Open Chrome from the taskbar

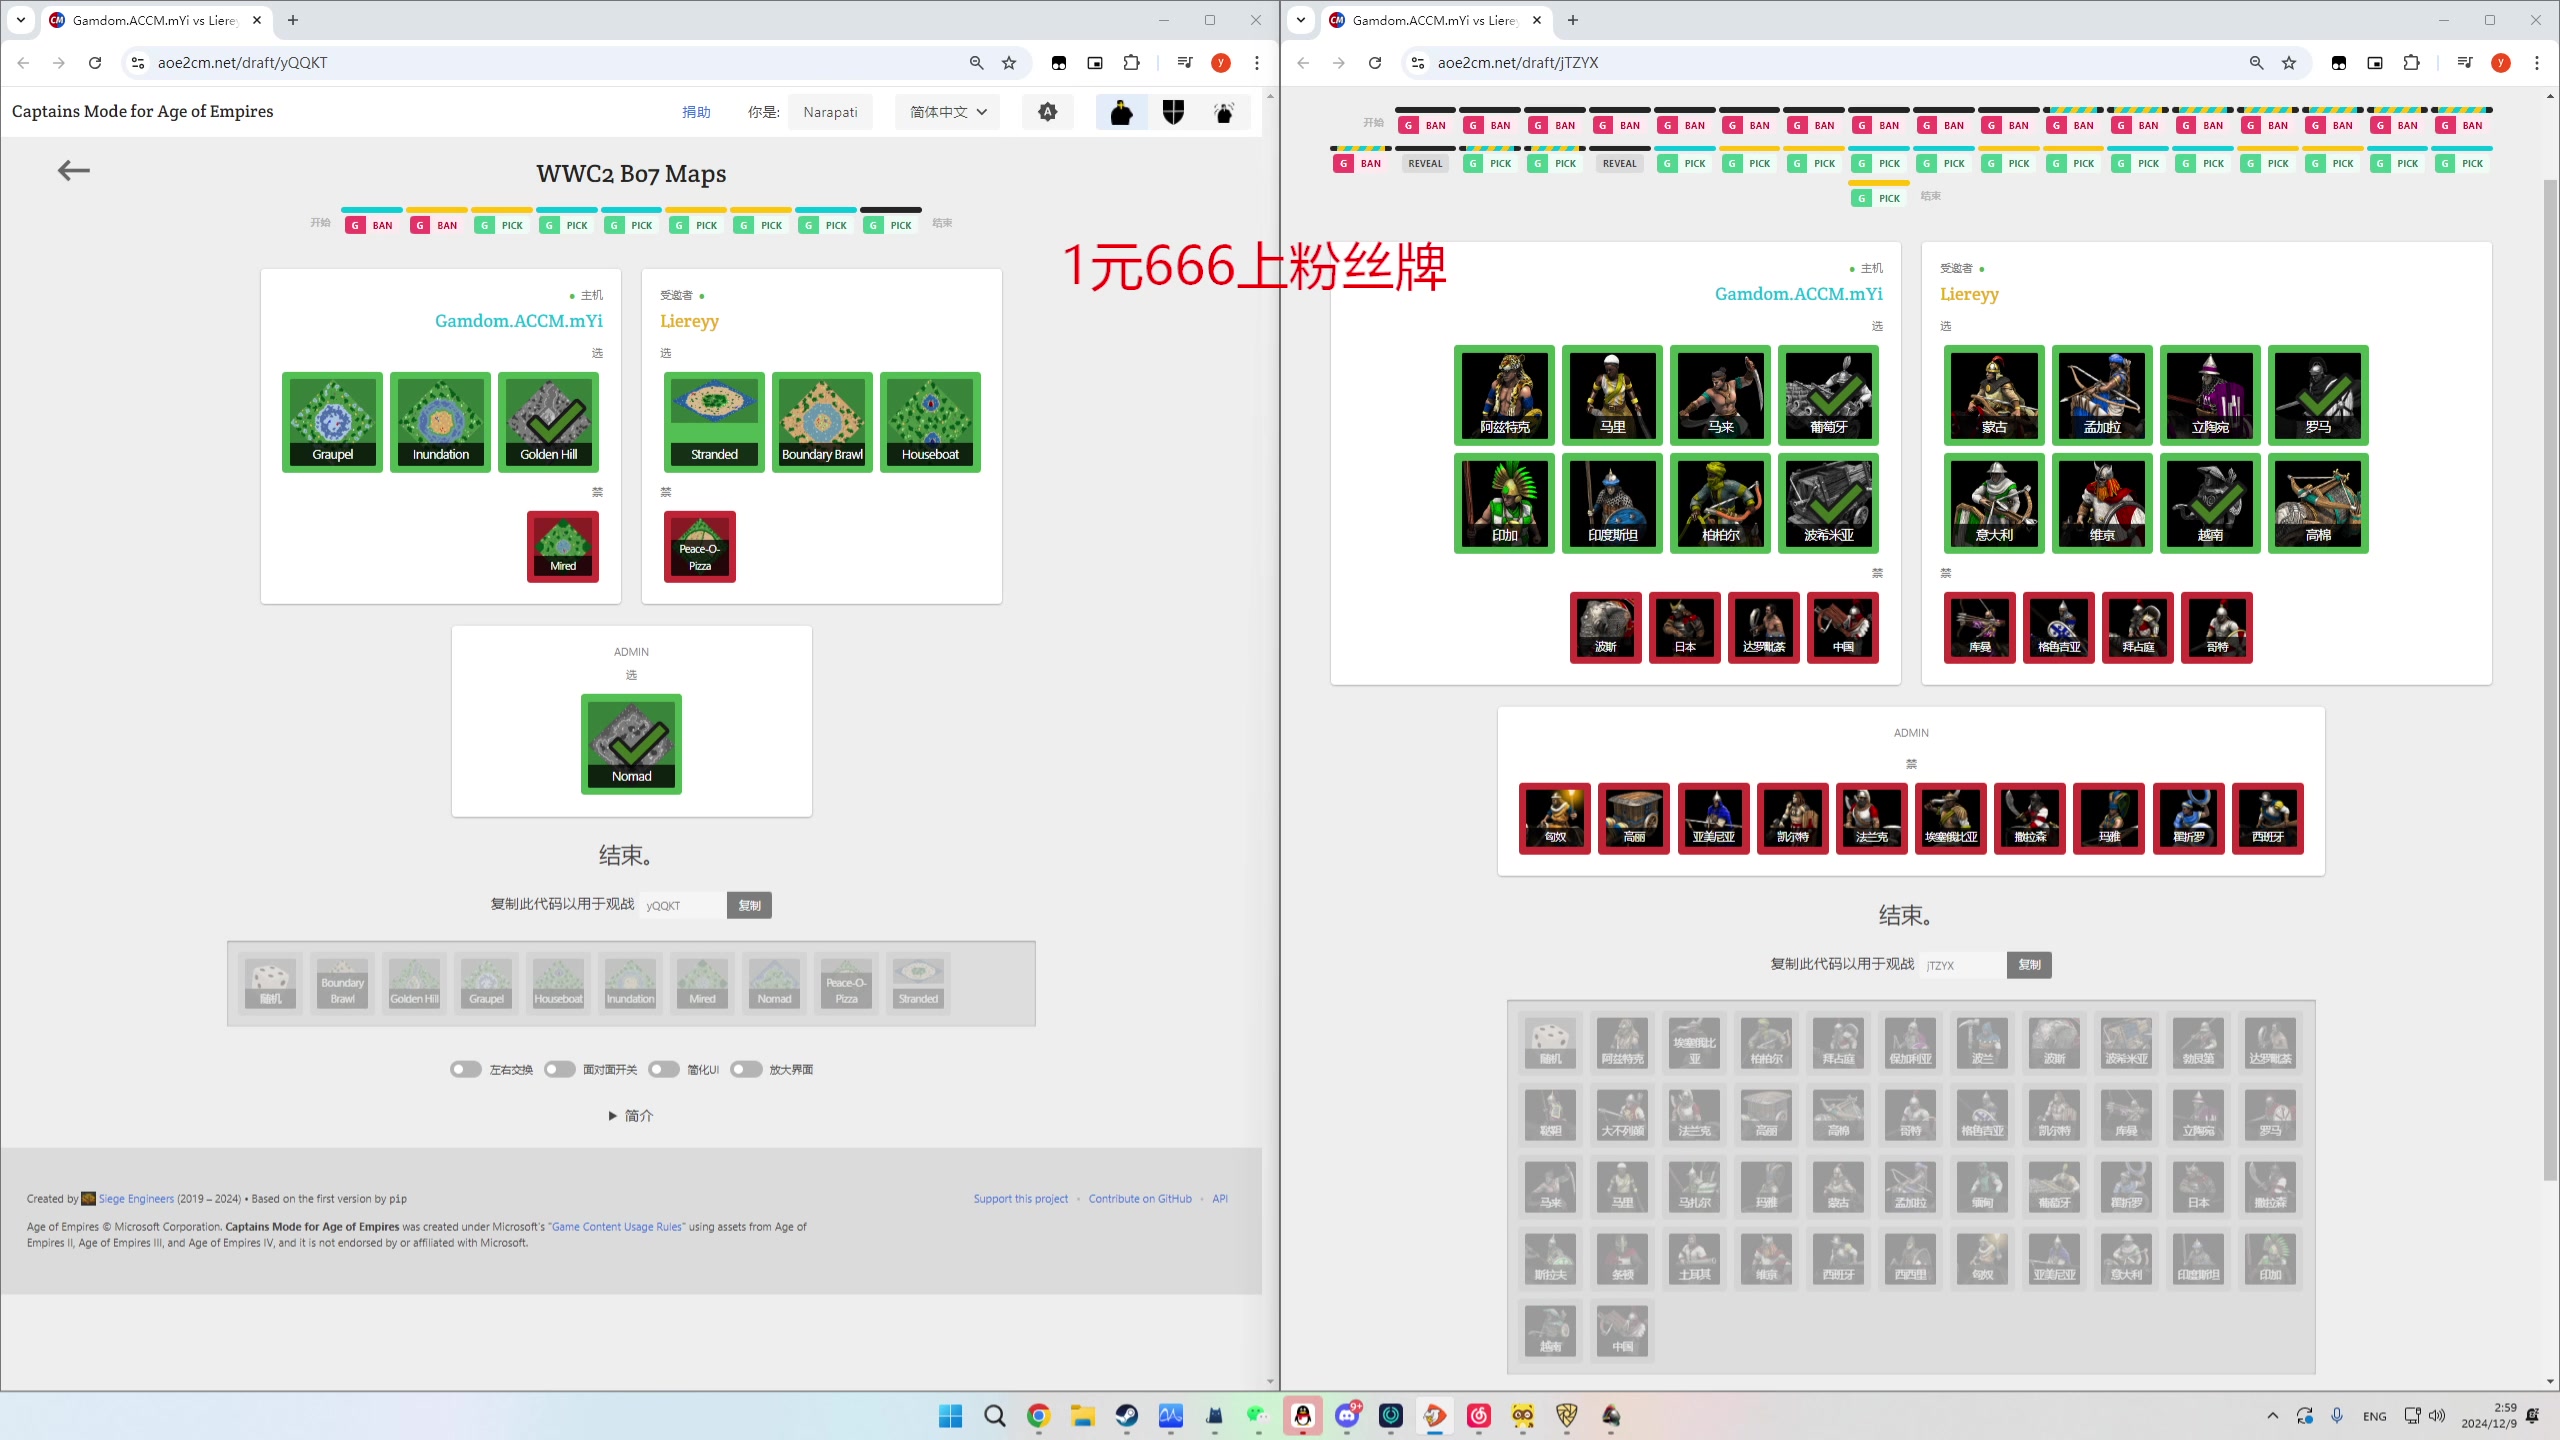pos(1038,1415)
